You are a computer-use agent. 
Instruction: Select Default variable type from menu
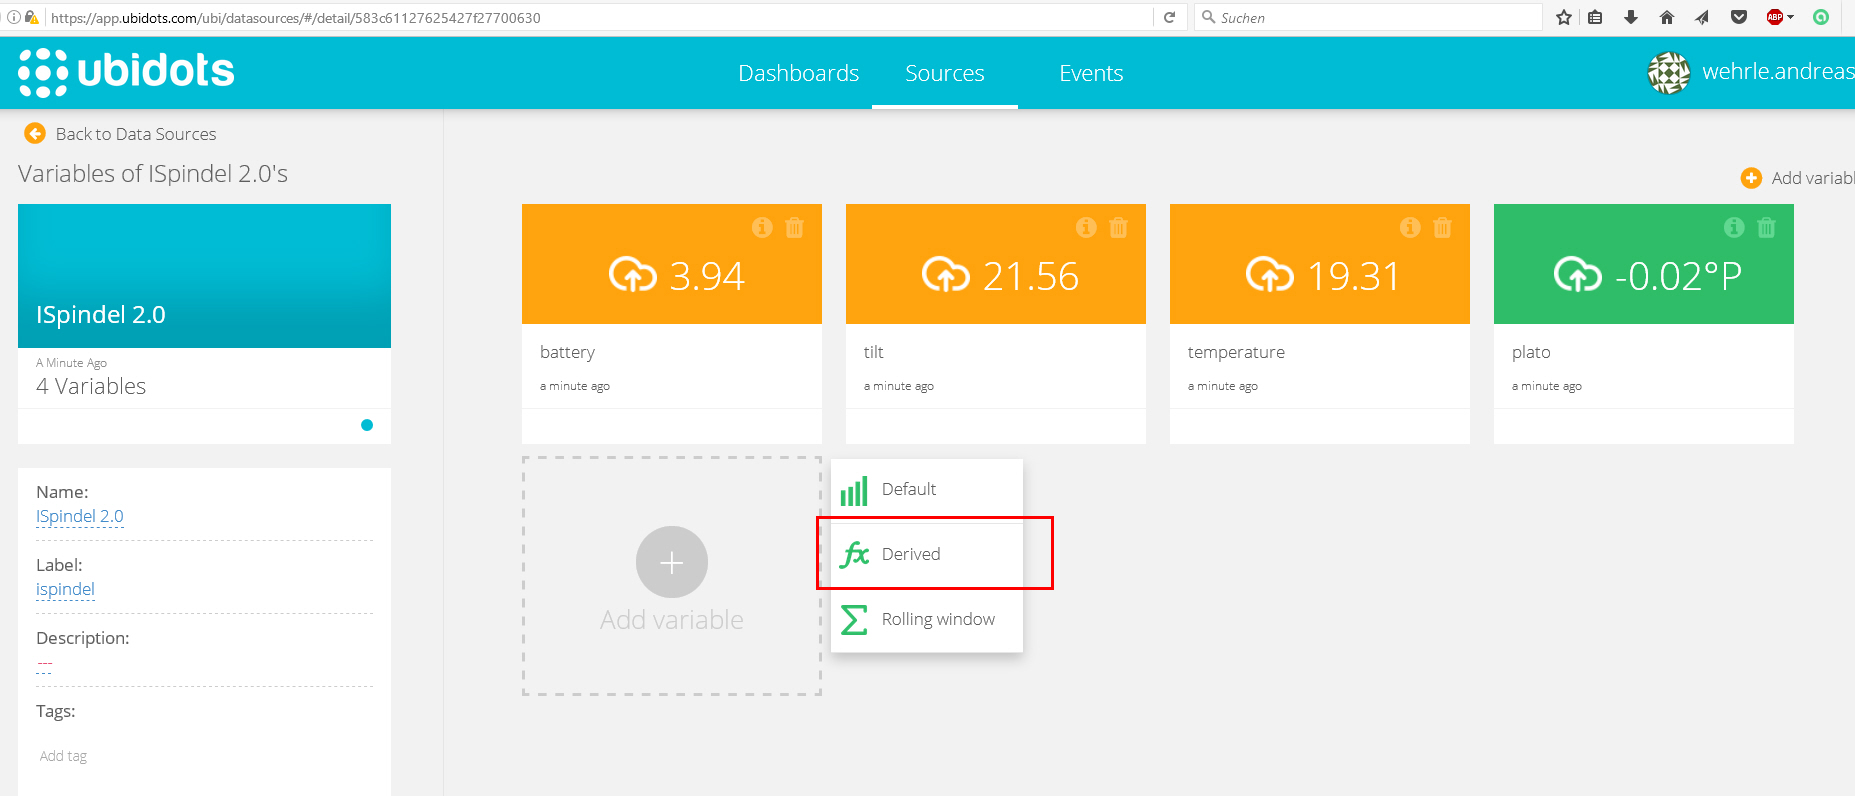(908, 489)
